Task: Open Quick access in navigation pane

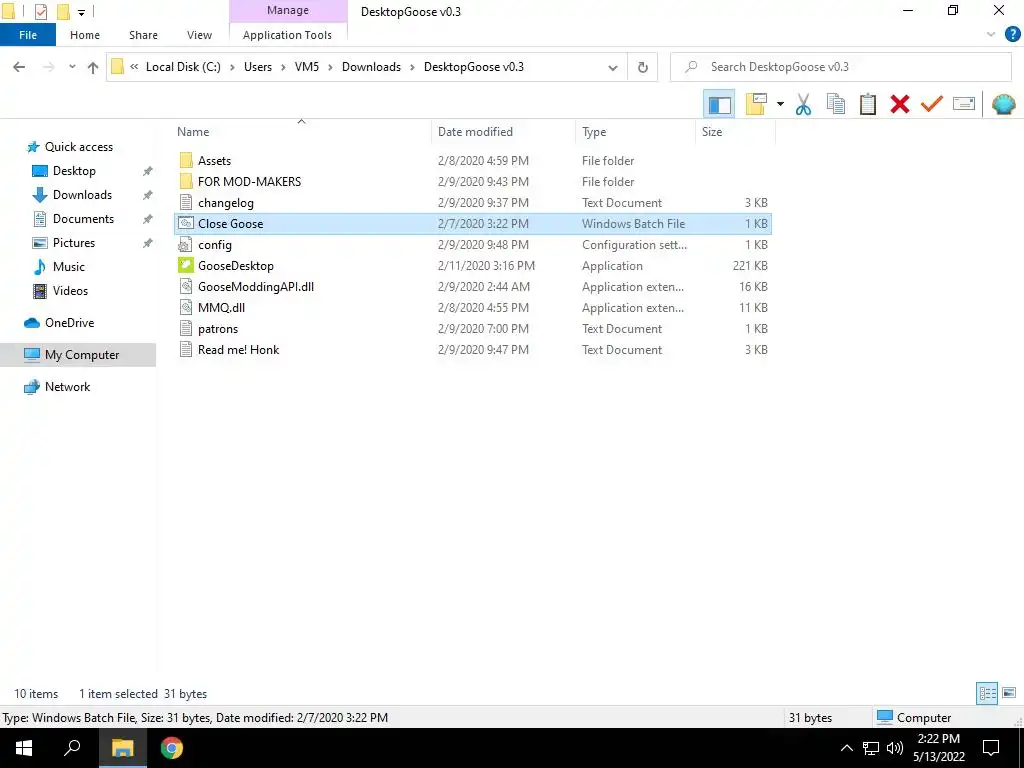Action: [x=78, y=147]
